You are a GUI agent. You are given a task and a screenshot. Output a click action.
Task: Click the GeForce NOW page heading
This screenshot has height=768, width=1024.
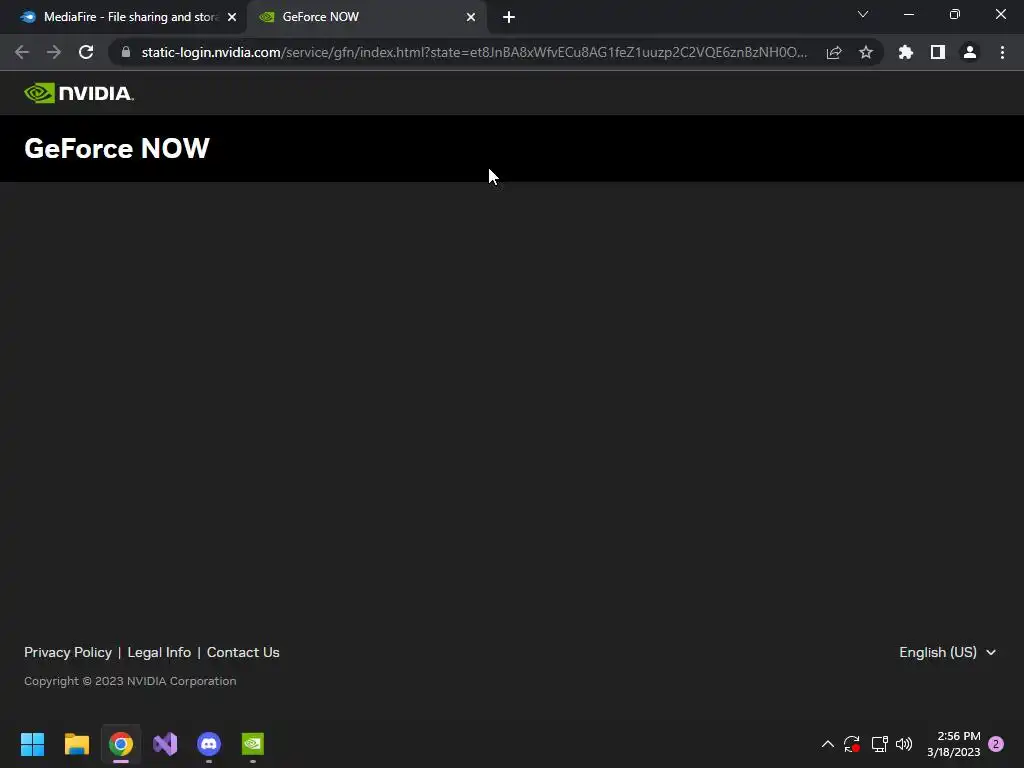(x=117, y=148)
